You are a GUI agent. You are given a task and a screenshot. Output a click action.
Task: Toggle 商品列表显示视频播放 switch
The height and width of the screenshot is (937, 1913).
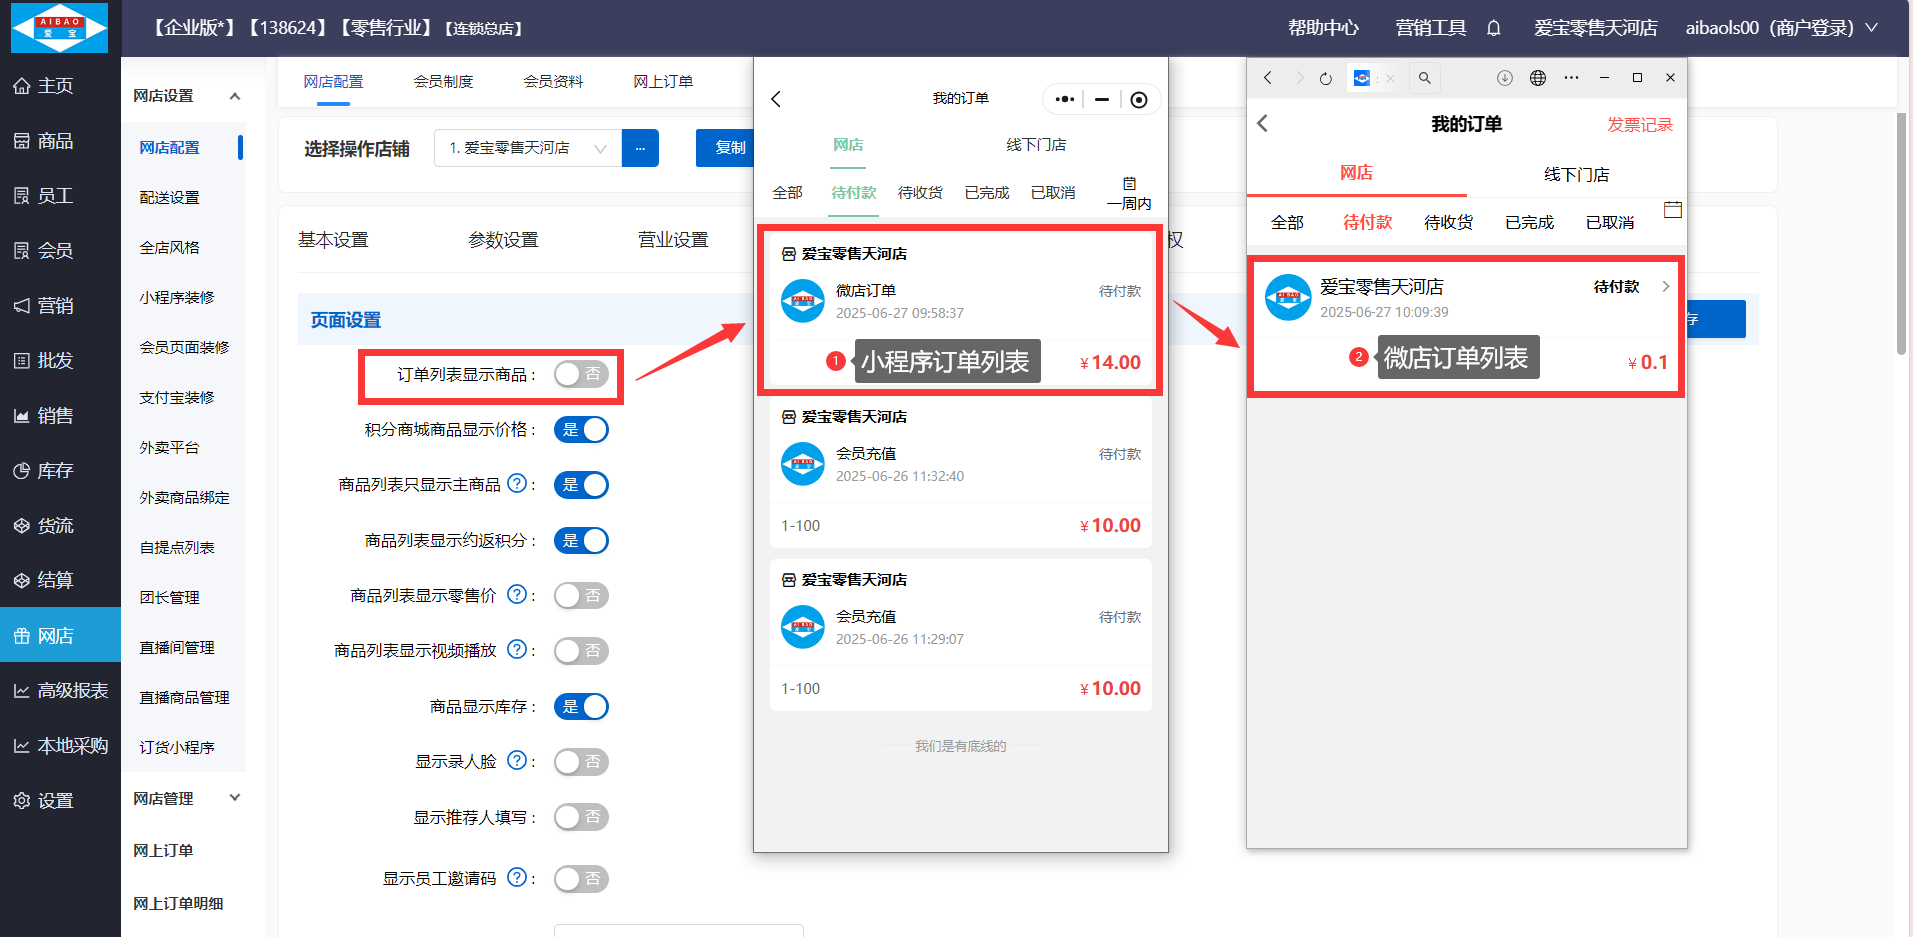pos(581,651)
